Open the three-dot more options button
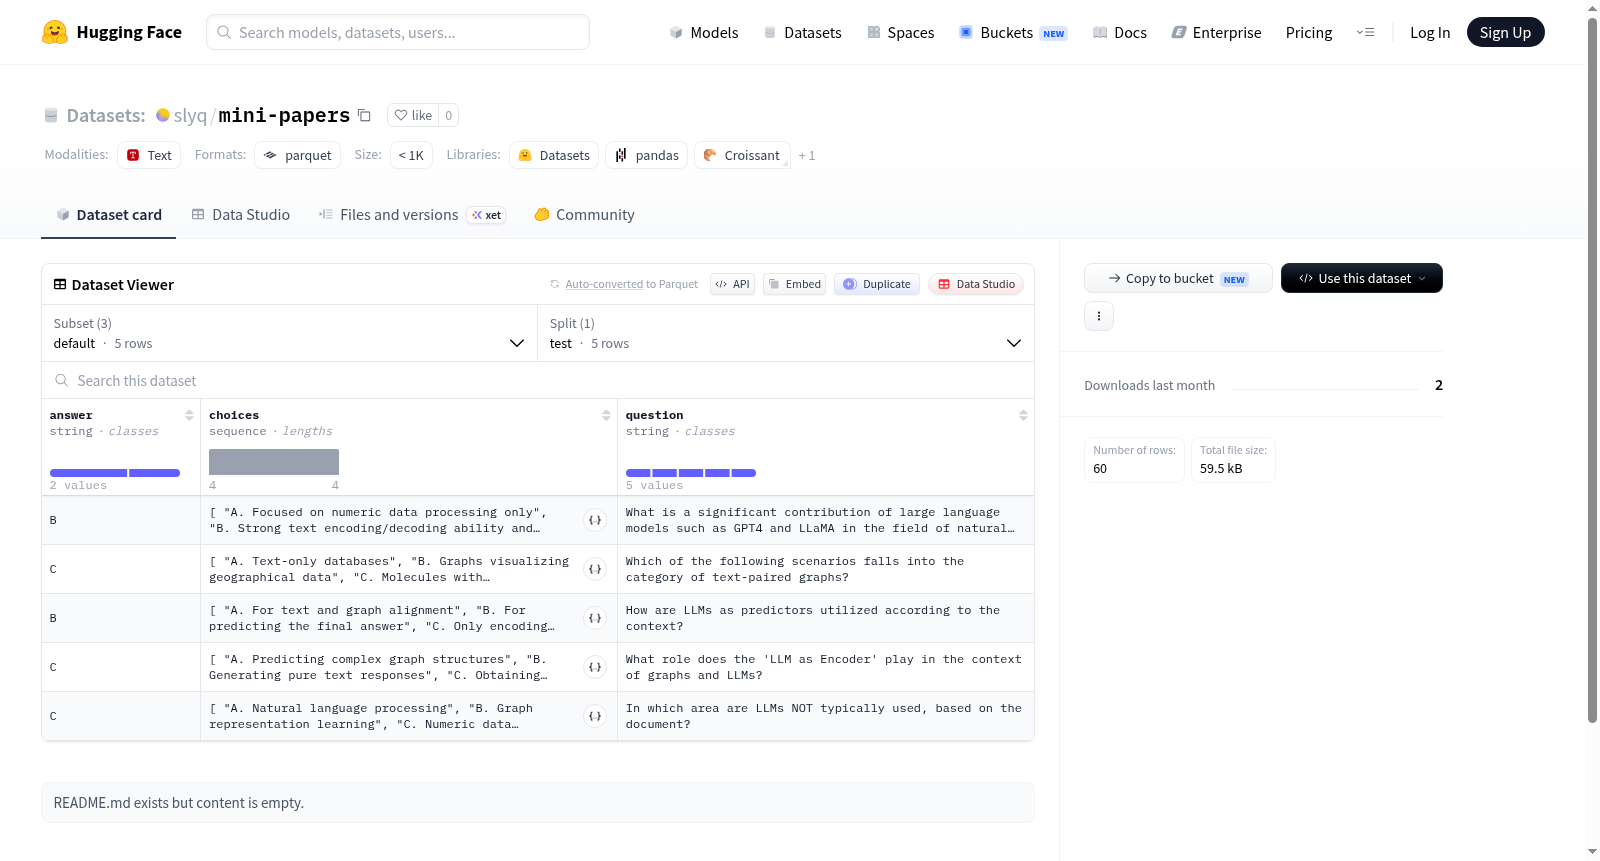This screenshot has width=1600, height=861. tap(1099, 316)
